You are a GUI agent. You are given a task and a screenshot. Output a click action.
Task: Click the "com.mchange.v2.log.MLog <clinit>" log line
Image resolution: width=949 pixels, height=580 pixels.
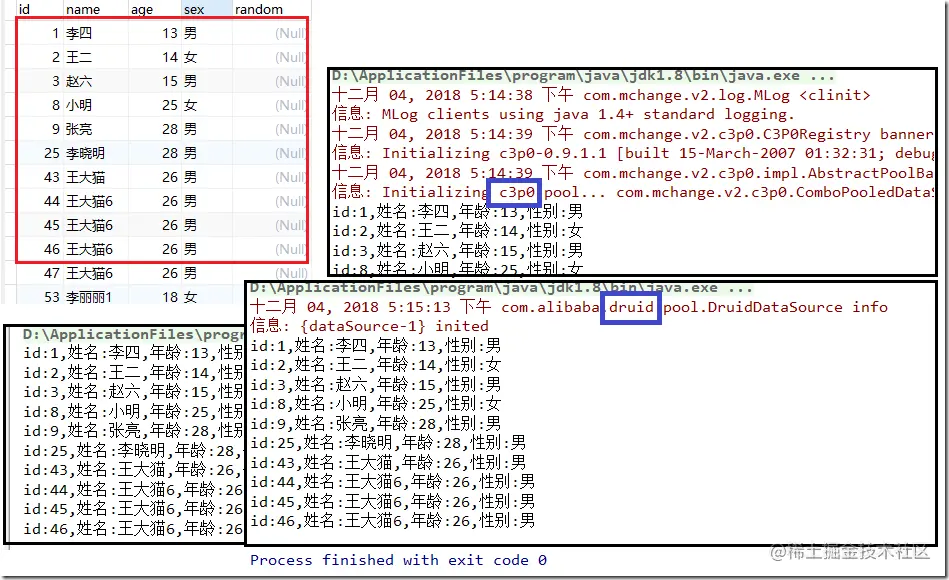(601, 95)
